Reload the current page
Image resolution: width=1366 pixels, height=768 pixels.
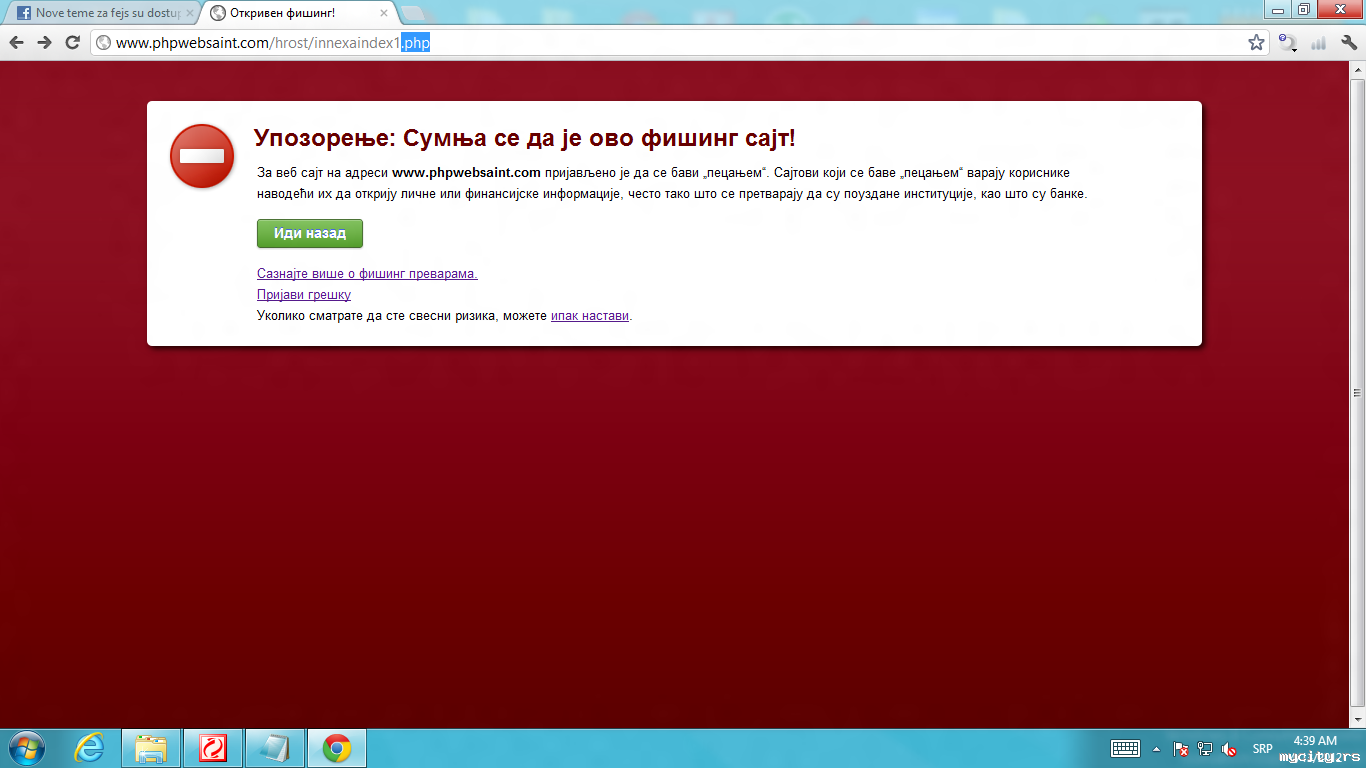[x=72, y=42]
